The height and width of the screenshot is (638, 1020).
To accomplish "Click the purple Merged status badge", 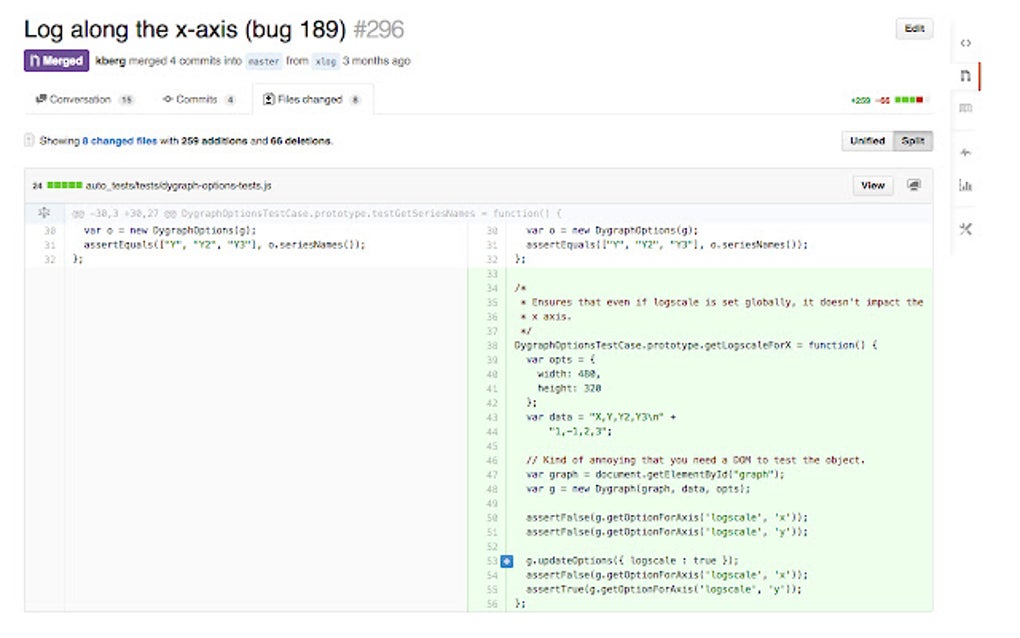I will coord(57,60).
